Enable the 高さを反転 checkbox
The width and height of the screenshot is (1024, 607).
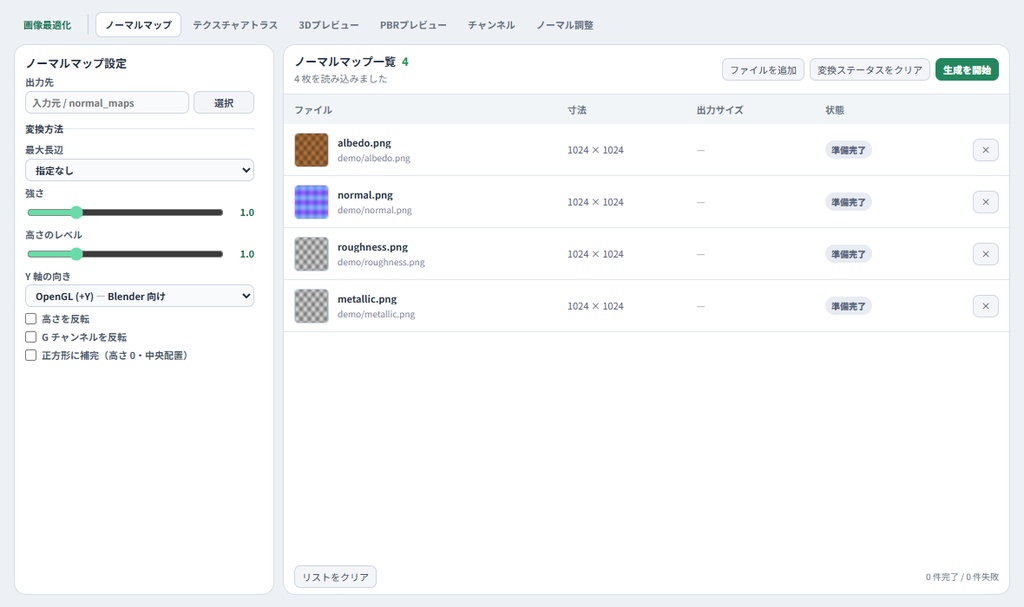click(x=31, y=319)
